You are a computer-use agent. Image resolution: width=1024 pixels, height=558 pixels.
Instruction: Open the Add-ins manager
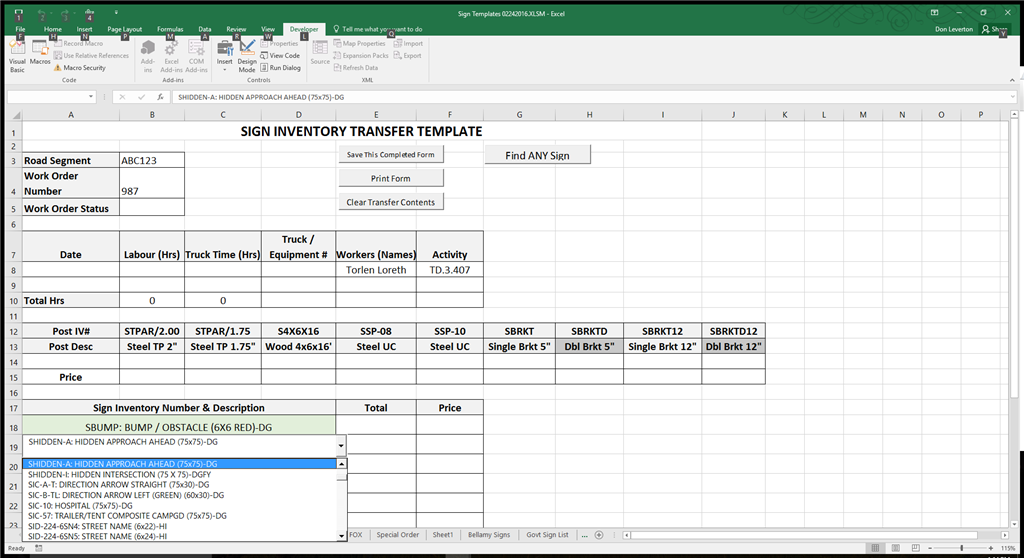tap(148, 56)
